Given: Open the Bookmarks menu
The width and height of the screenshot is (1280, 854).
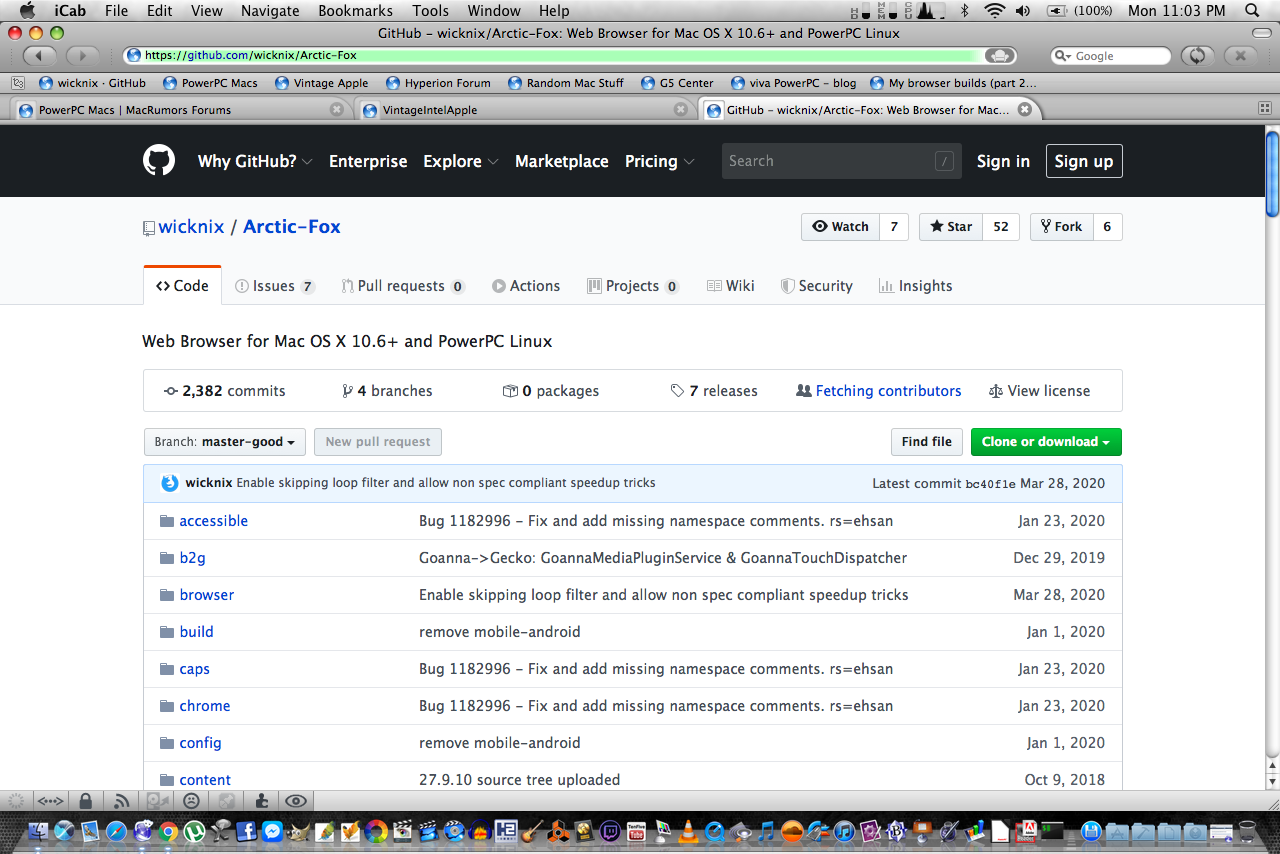Looking at the screenshot, I should (355, 11).
